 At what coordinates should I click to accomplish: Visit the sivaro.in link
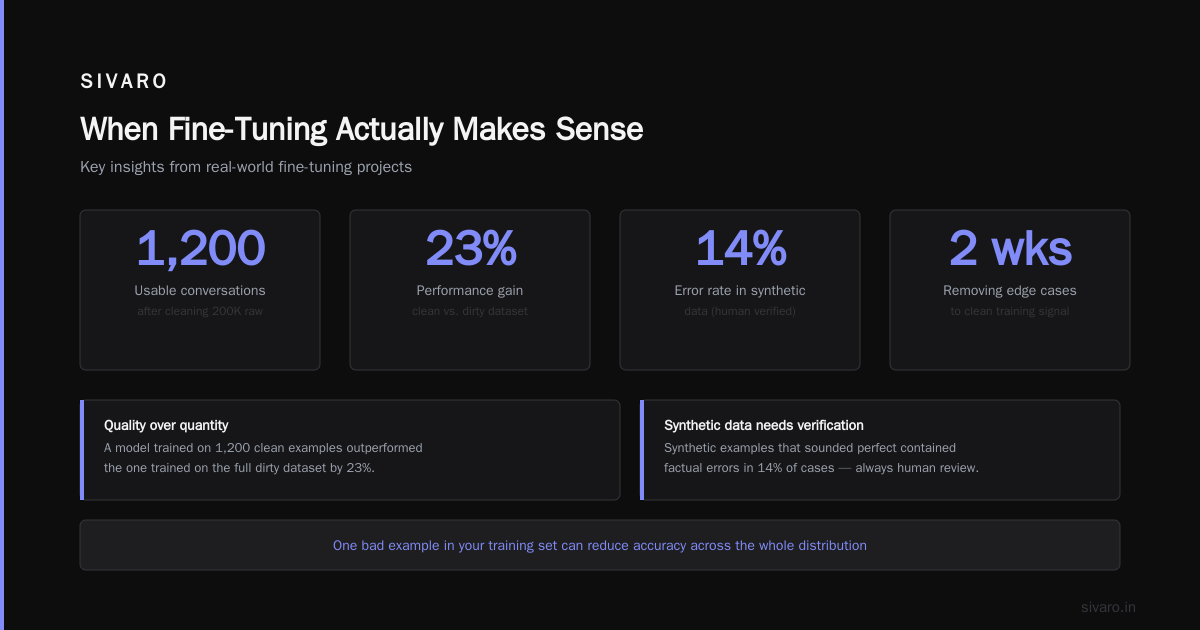click(1108, 607)
